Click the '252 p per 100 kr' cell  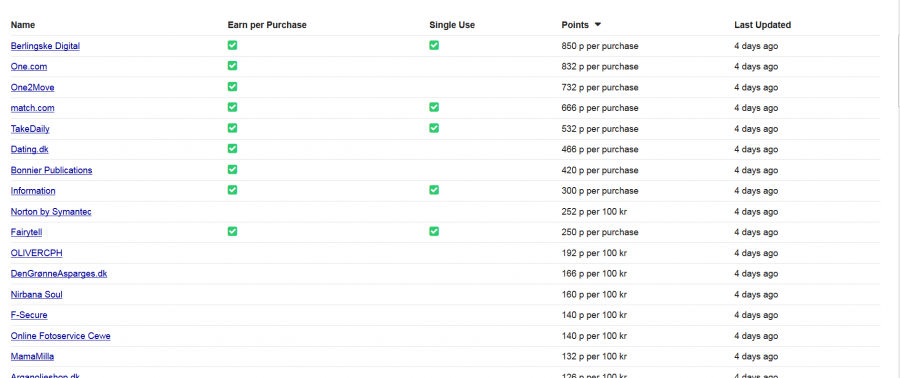pos(594,212)
